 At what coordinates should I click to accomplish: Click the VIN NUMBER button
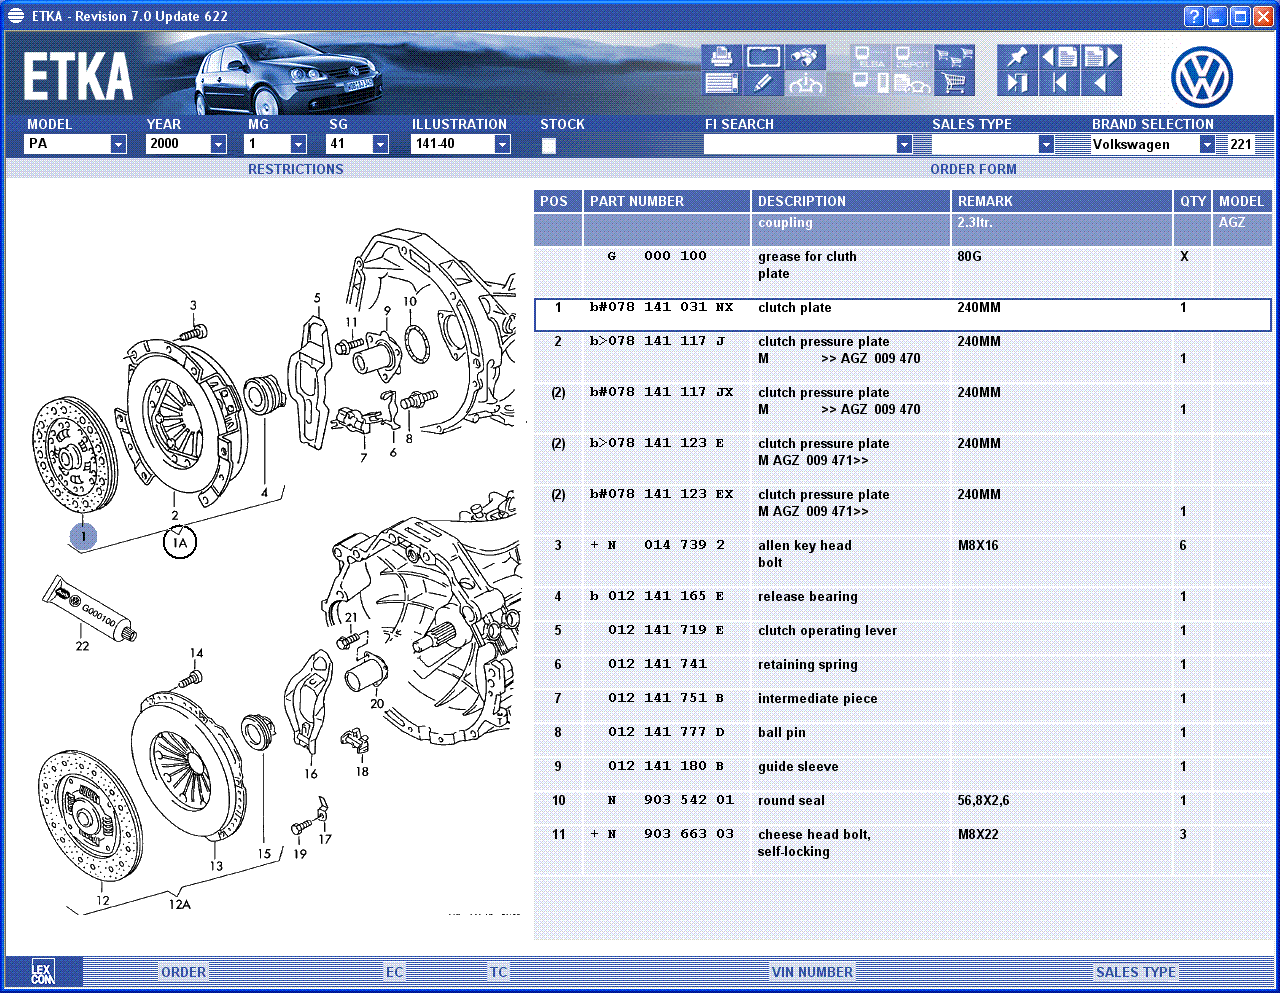point(812,972)
